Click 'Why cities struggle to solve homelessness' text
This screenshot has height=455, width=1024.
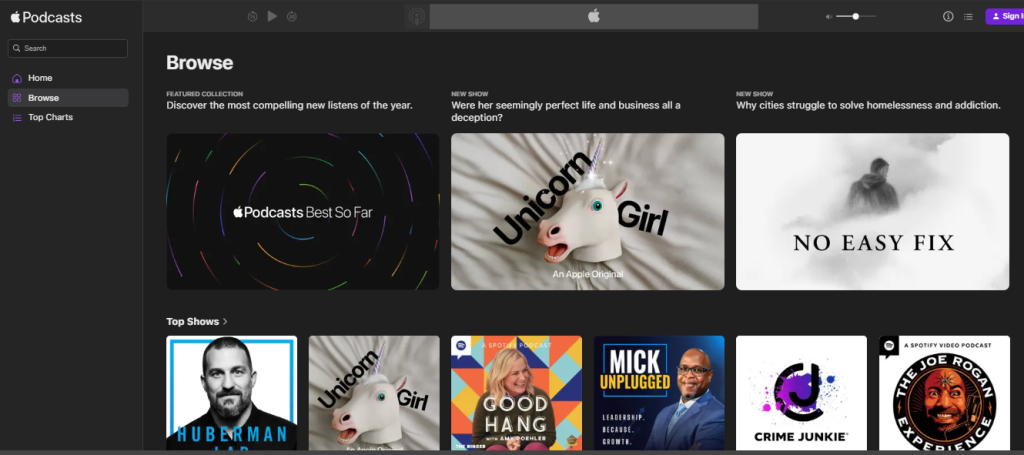(869, 105)
